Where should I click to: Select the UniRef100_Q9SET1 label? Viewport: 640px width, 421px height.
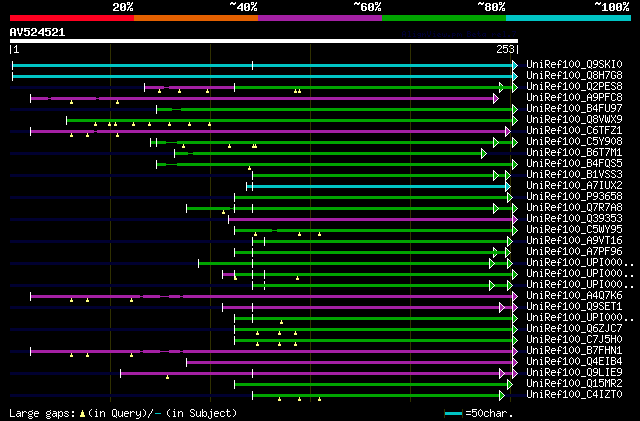(574, 307)
